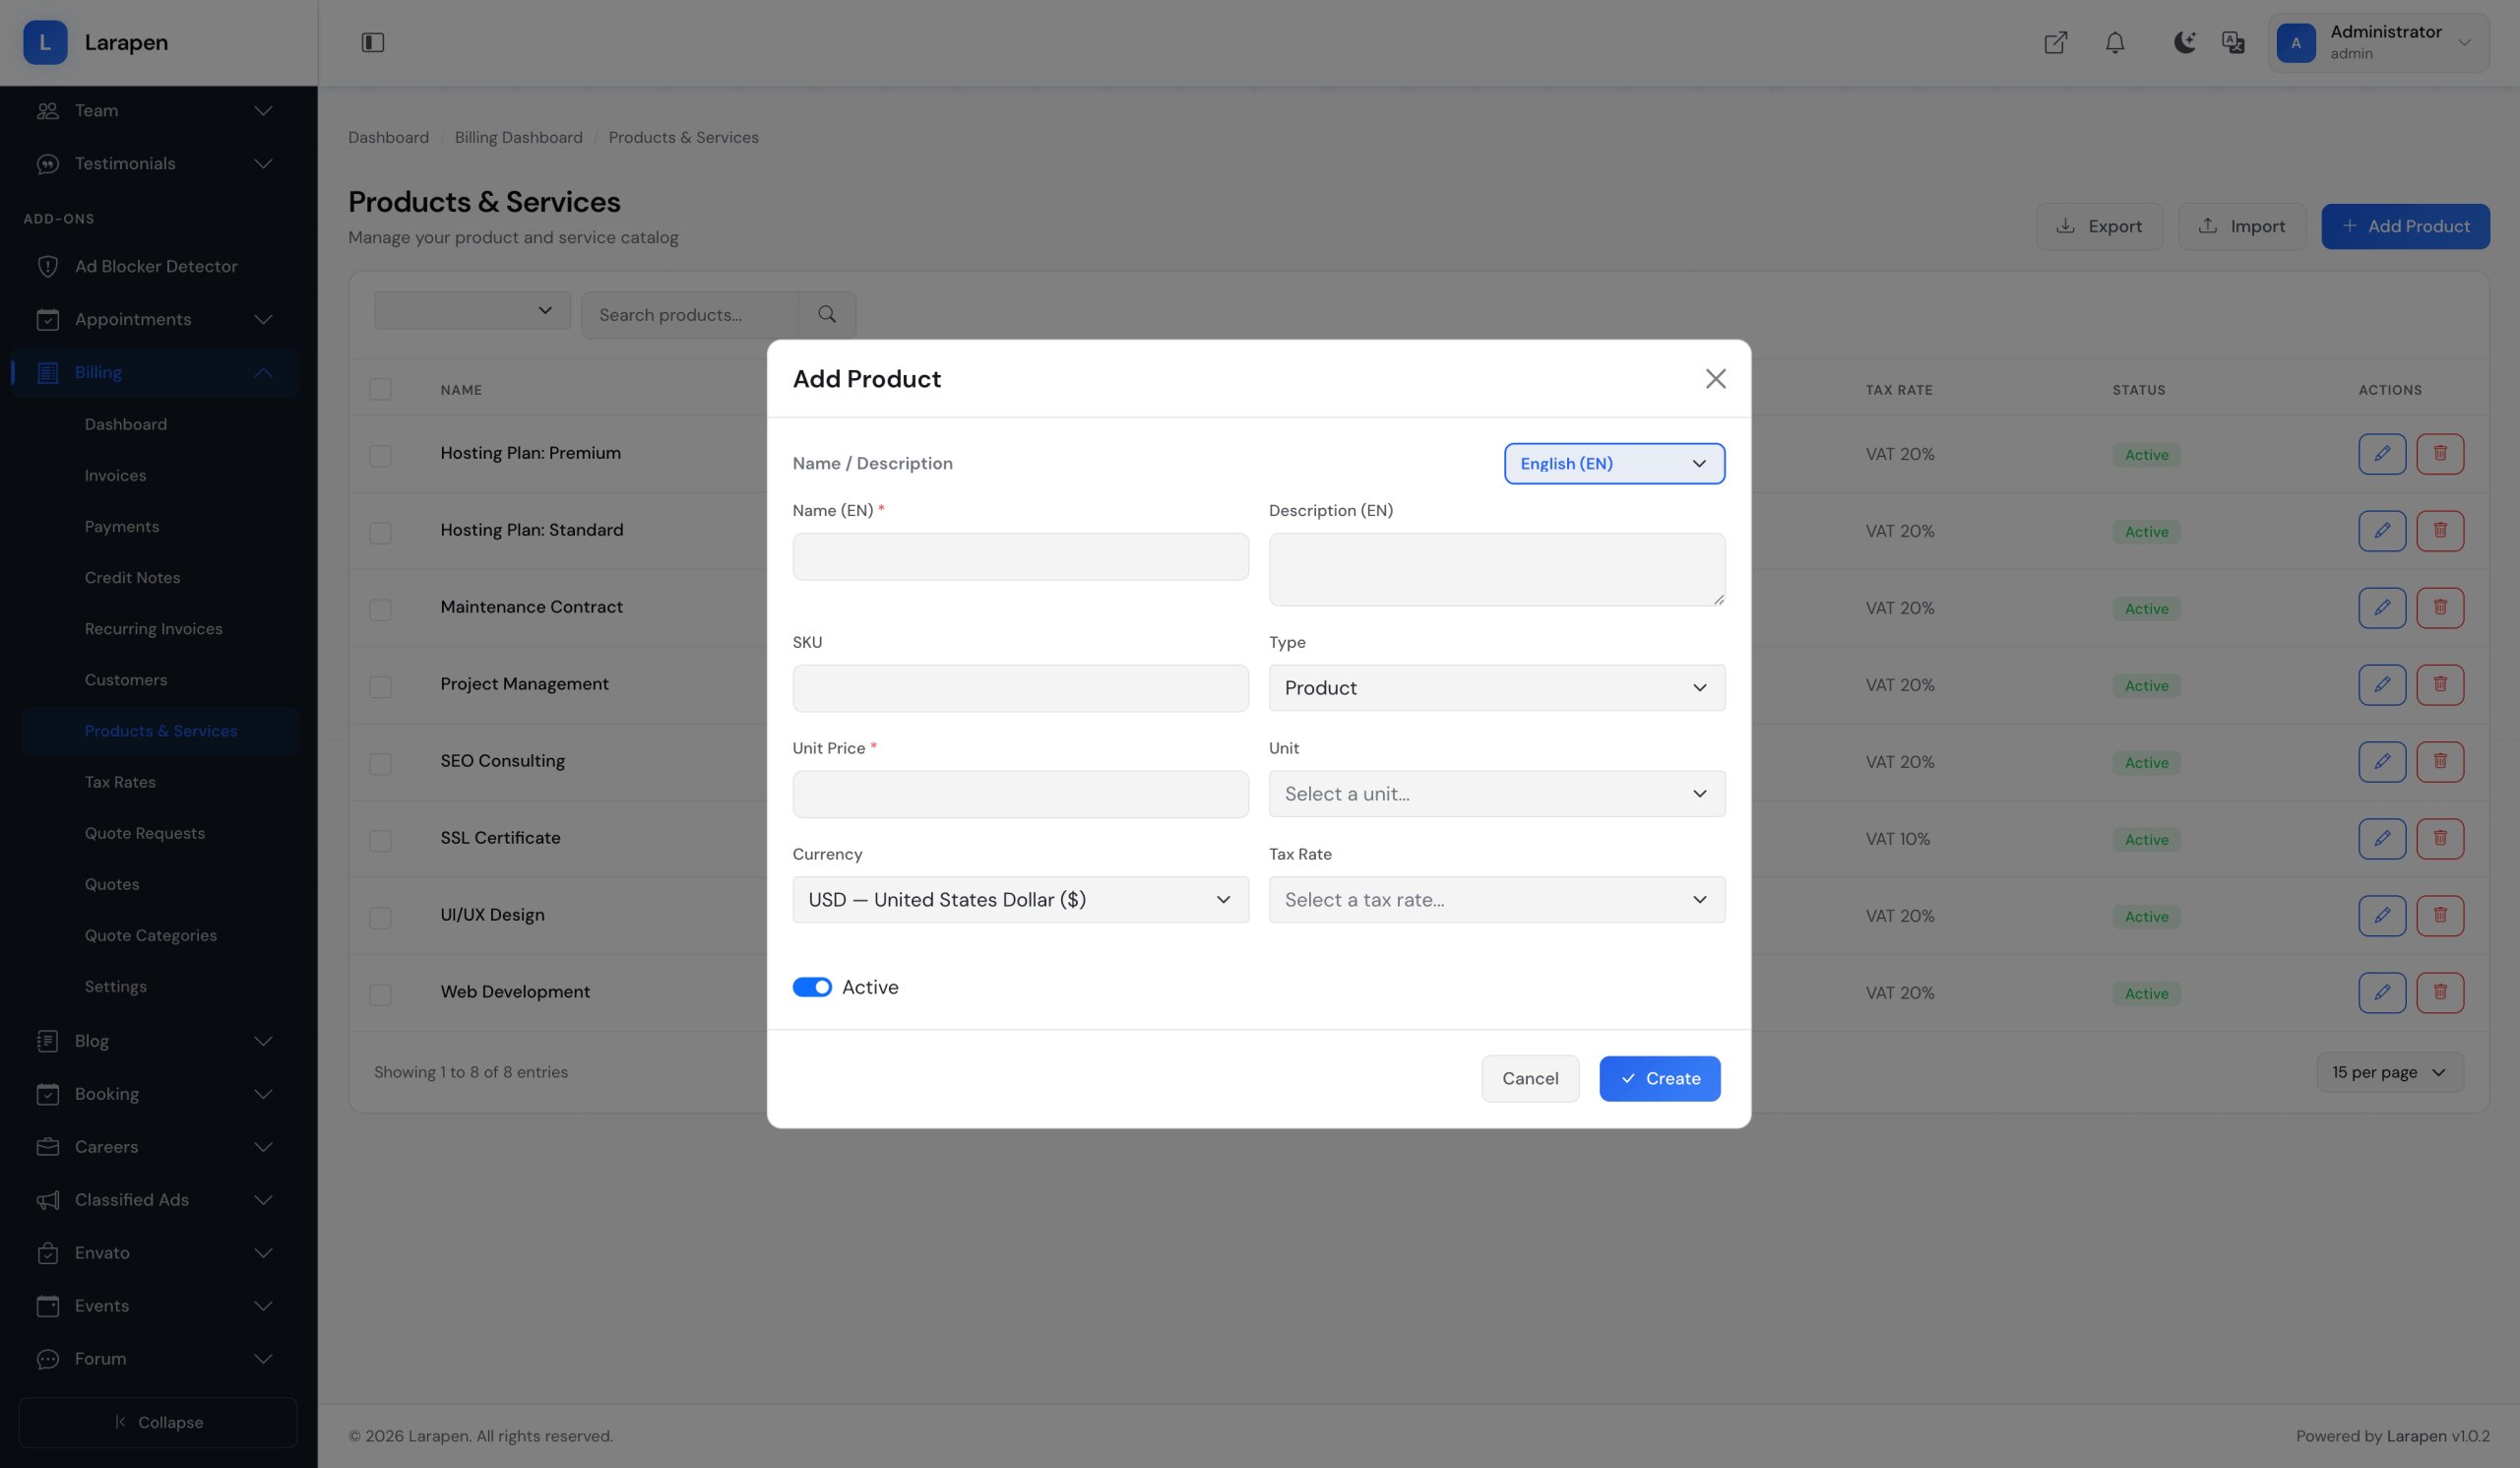The image size is (2520, 1468).
Task: Click Cancel in the Add Product dialog
Action: click(1529, 1079)
